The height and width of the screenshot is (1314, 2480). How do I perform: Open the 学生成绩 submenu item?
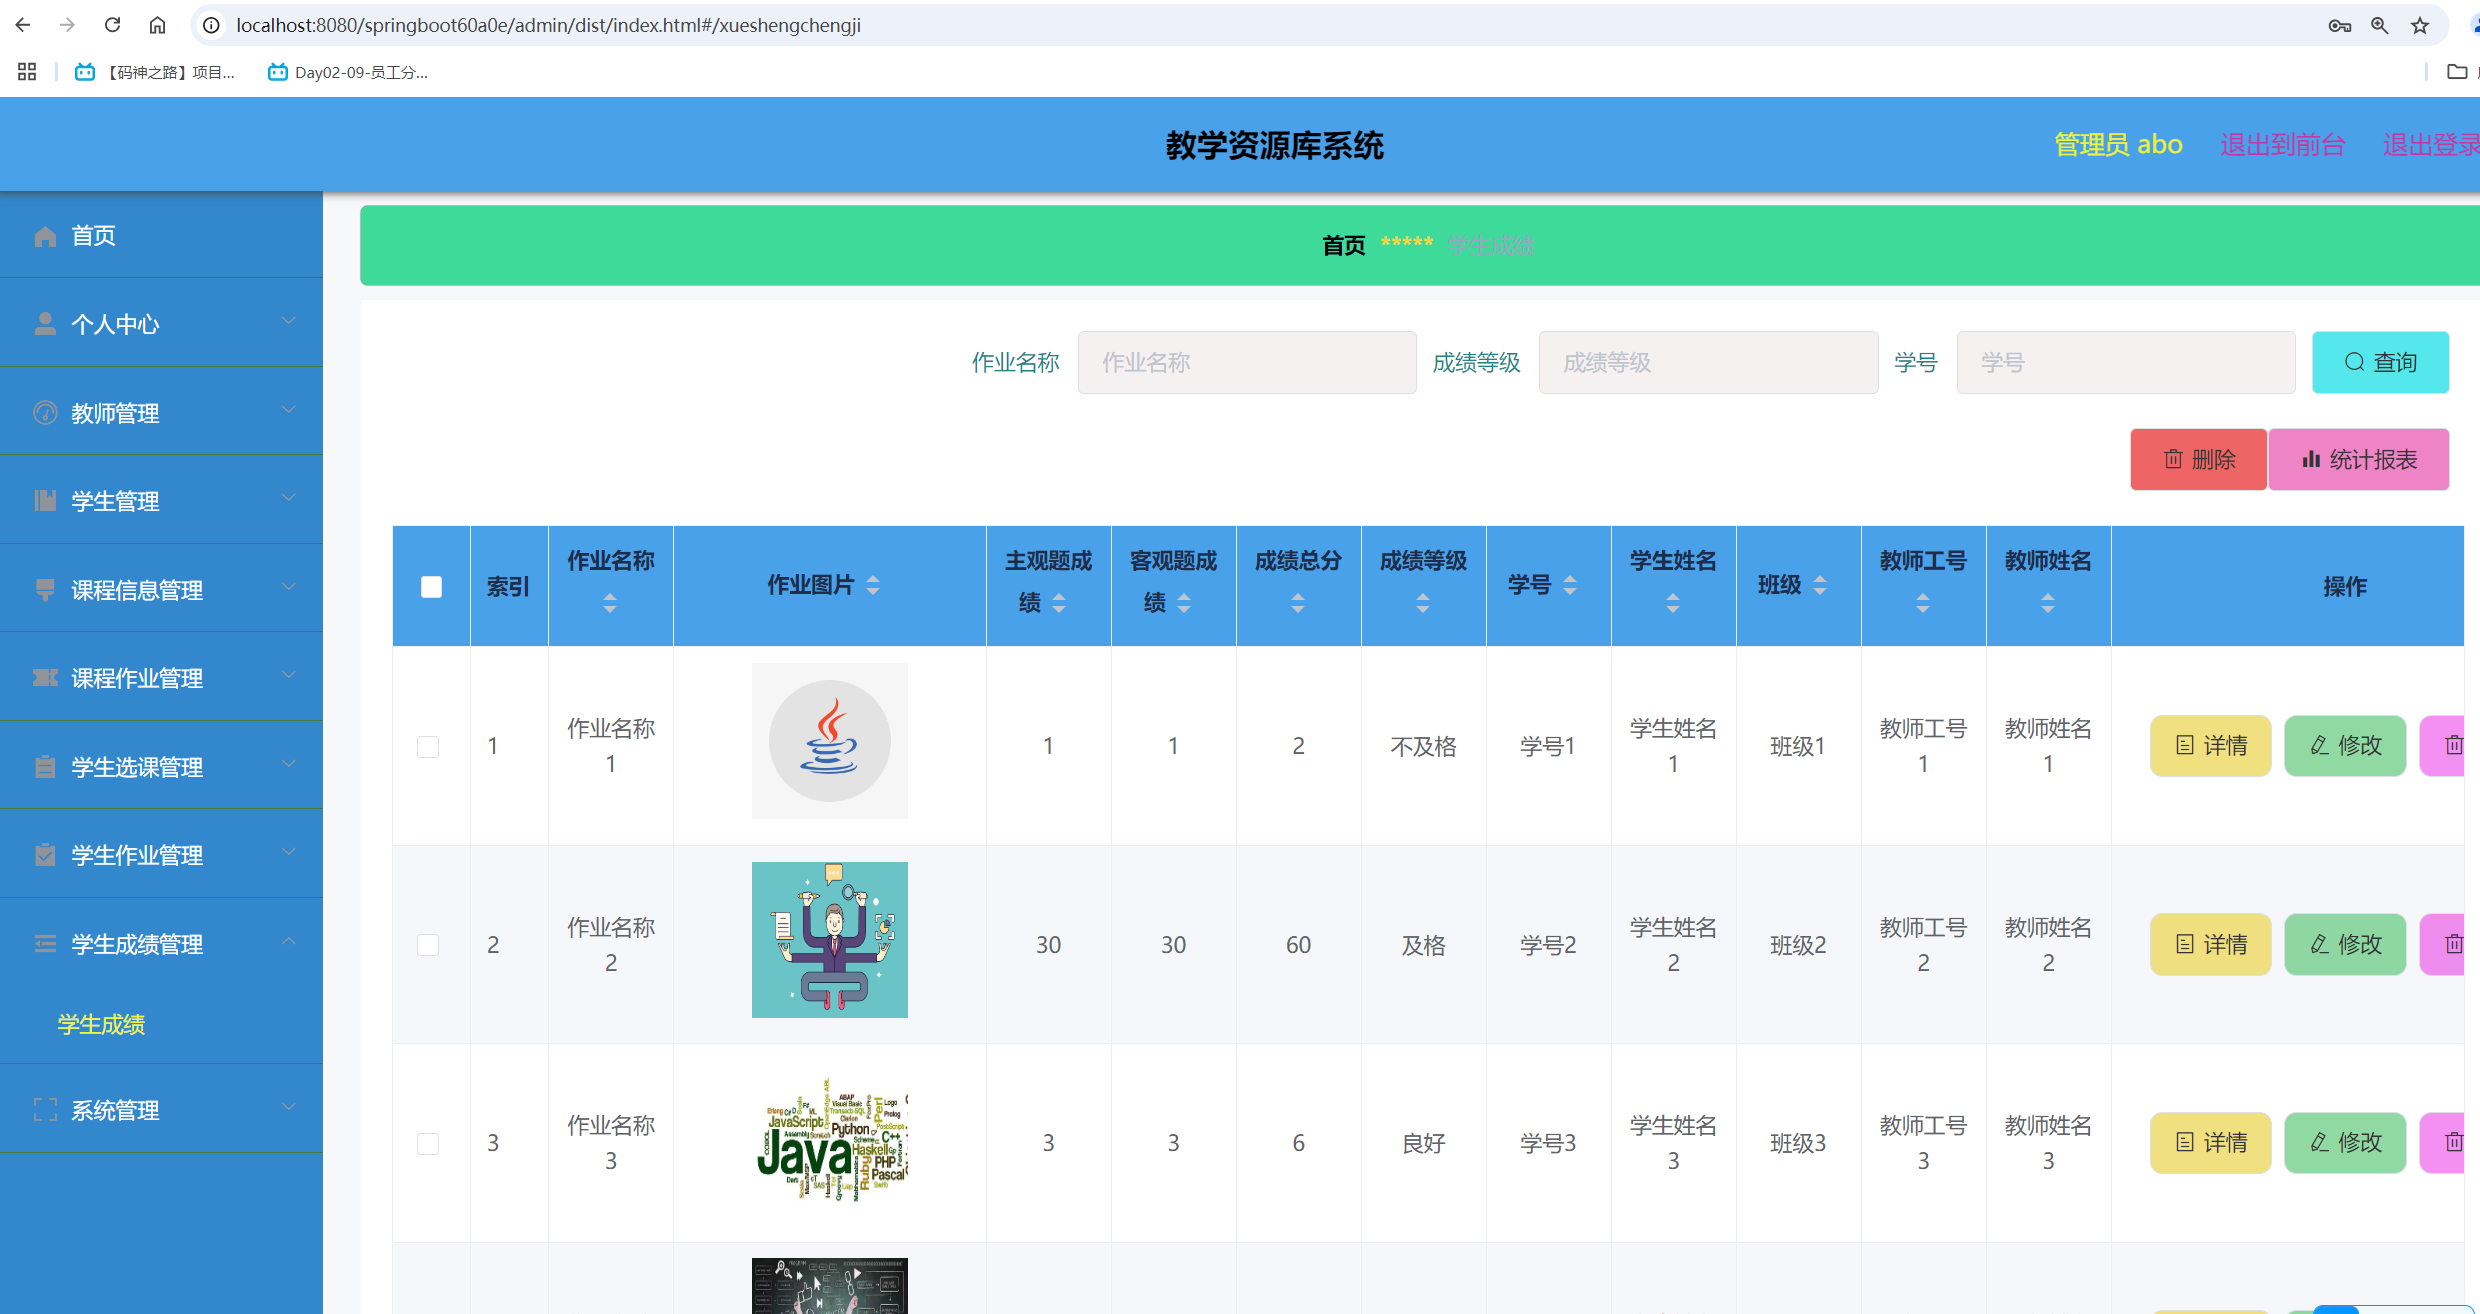(100, 1024)
